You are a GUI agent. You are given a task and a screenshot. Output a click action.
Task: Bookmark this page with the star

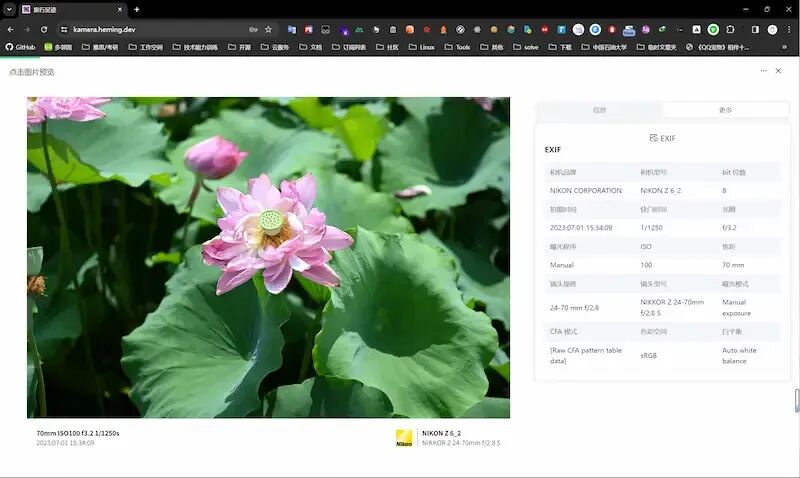click(268, 30)
